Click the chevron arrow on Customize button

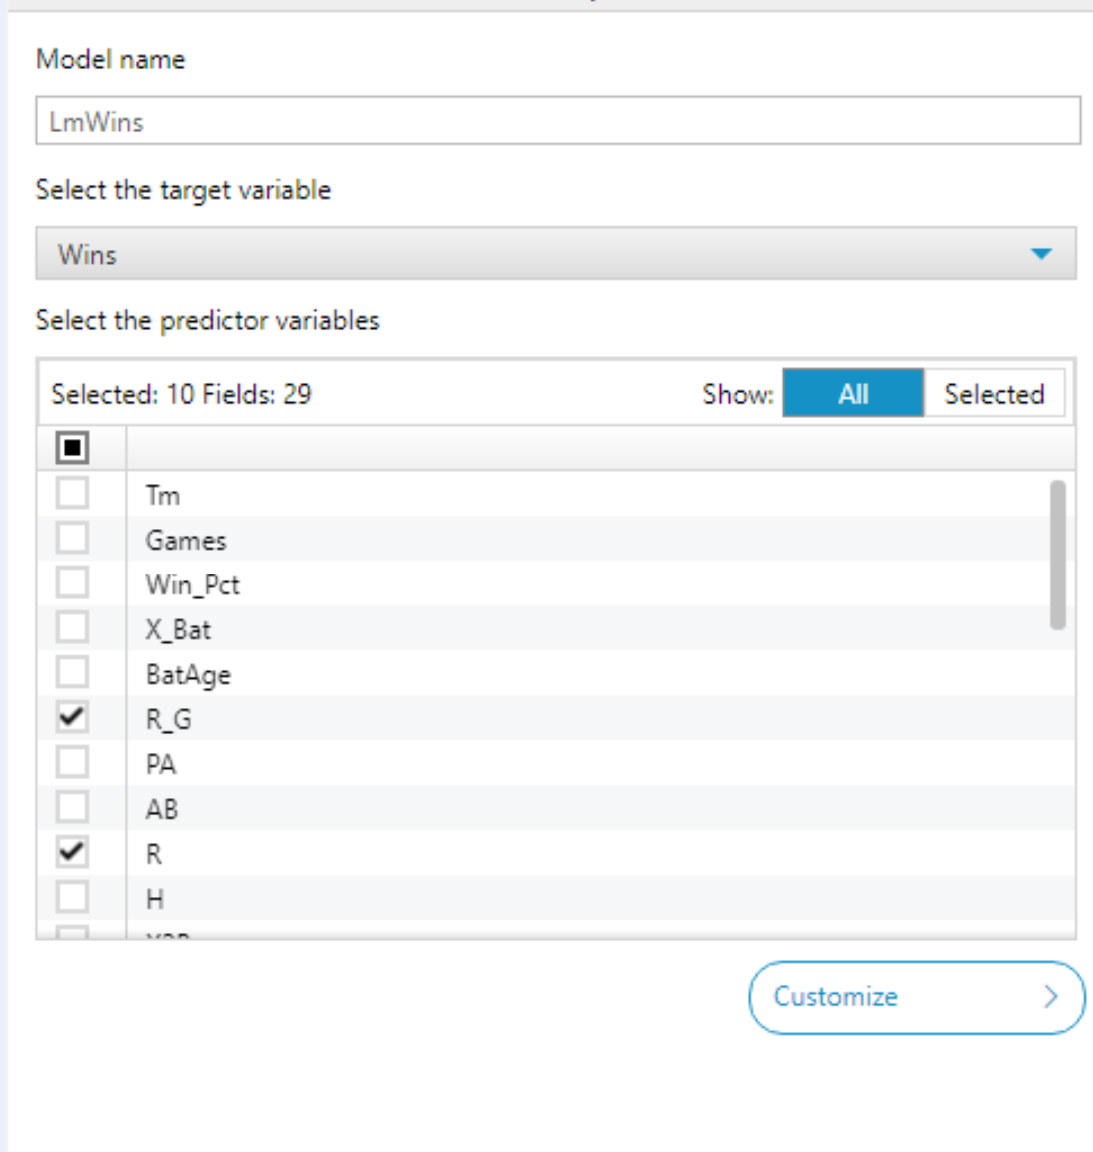pyautogui.click(x=1050, y=997)
